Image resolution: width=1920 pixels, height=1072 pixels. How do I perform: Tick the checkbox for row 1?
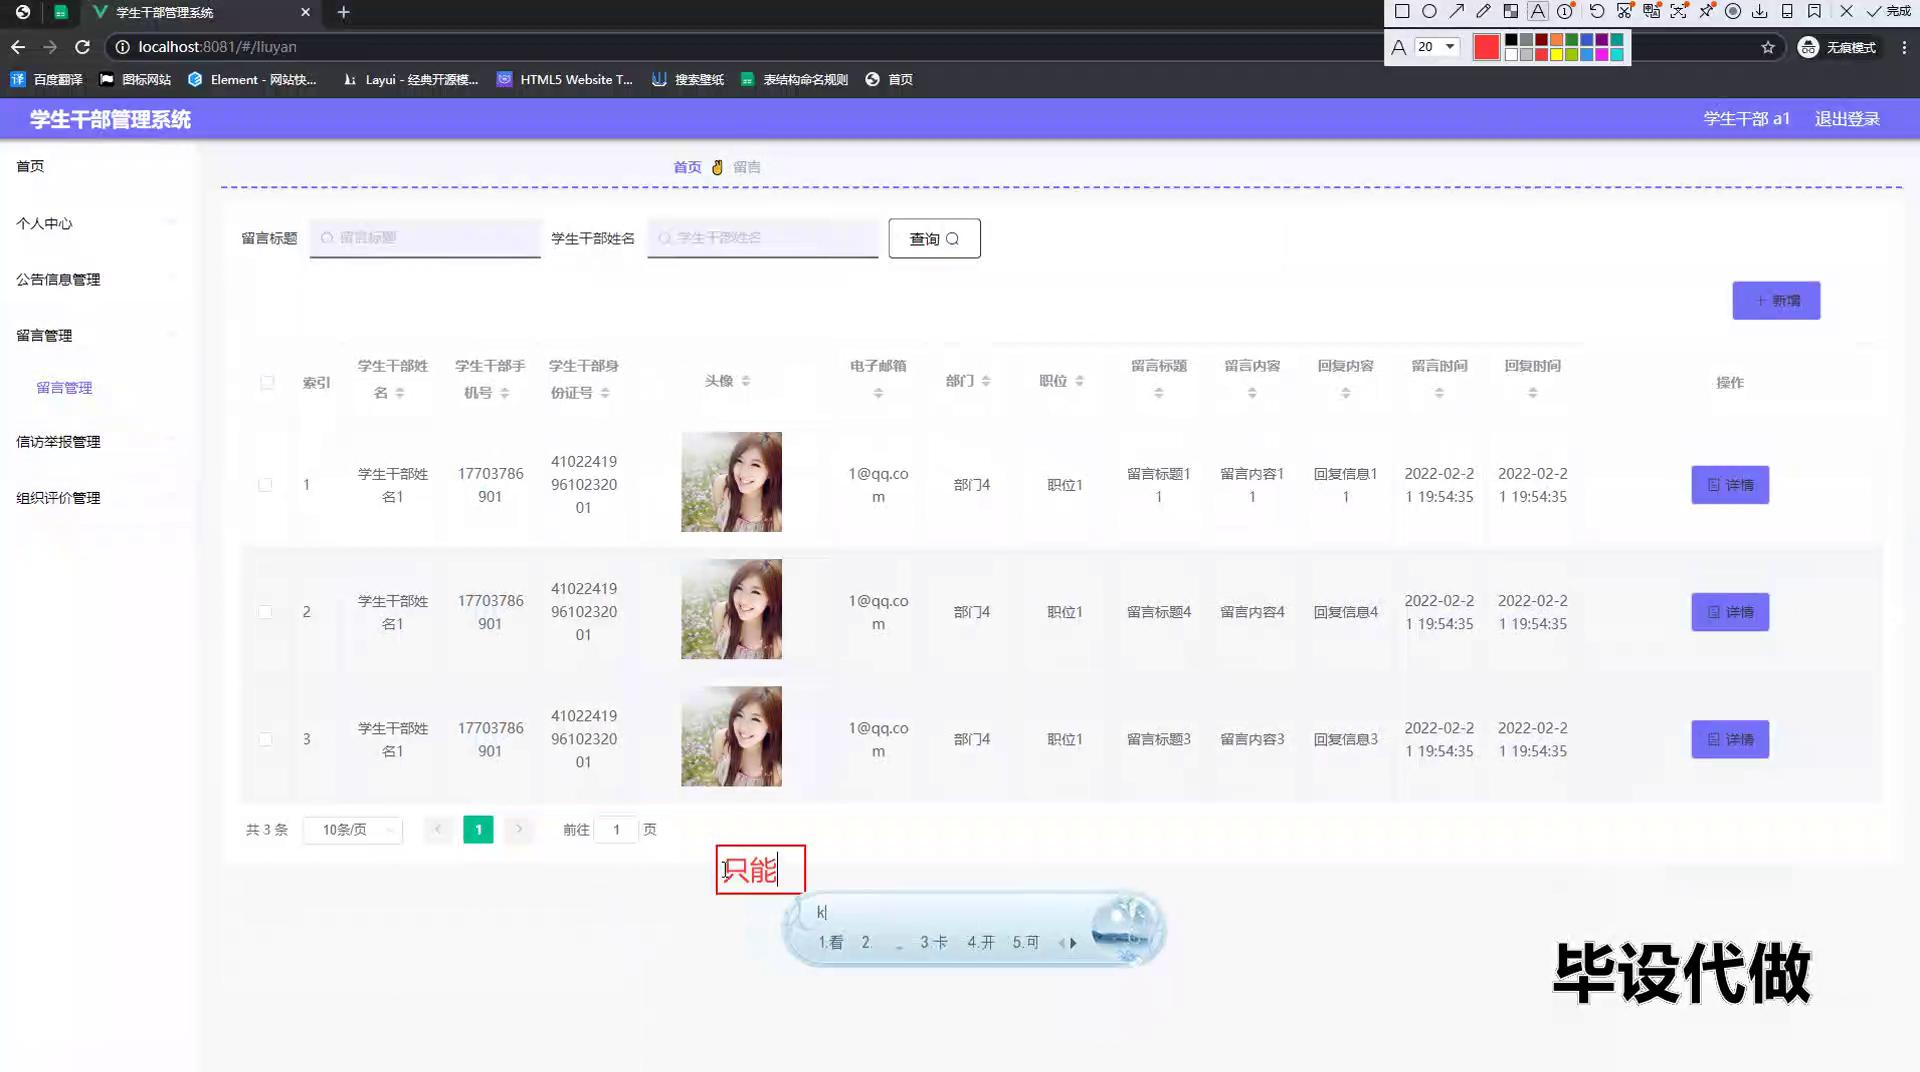point(265,485)
